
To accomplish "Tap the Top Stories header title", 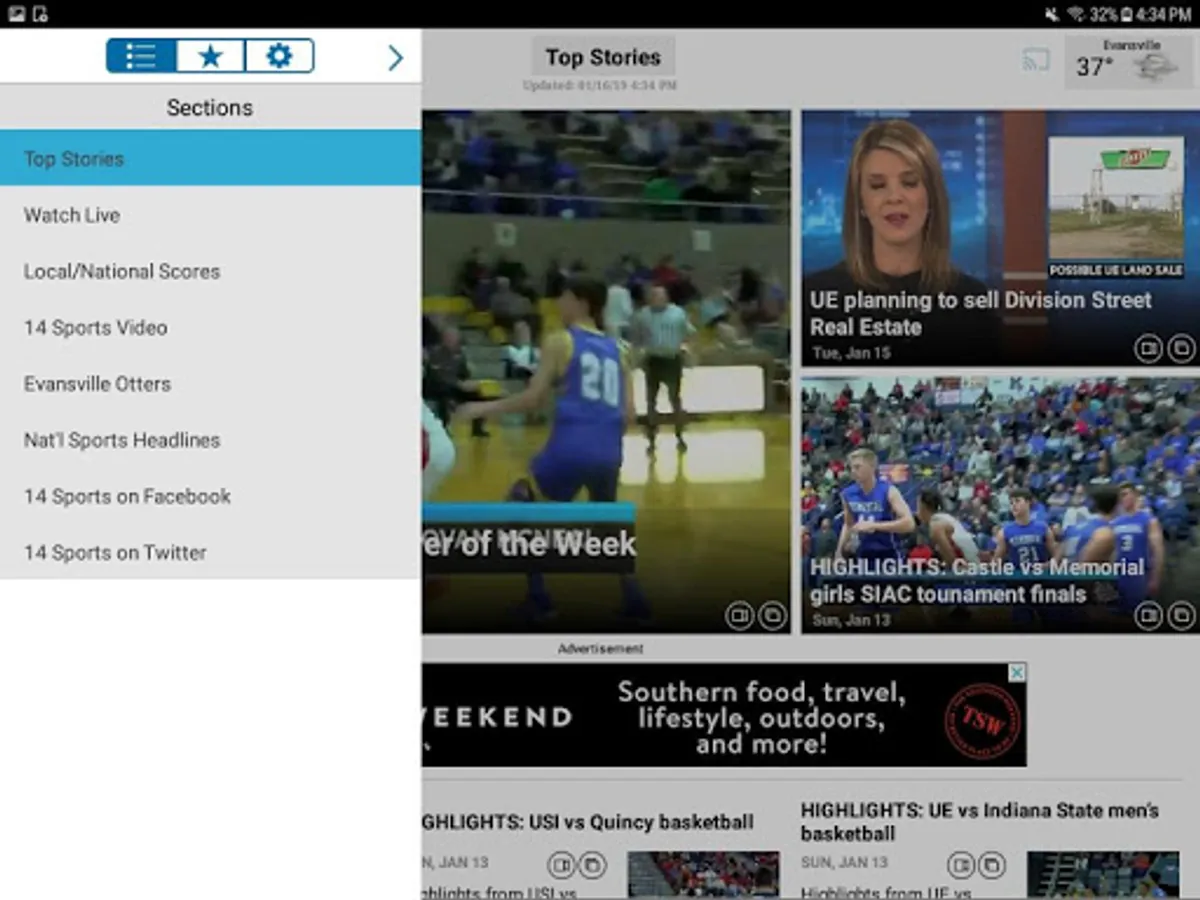I will coord(603,57).
